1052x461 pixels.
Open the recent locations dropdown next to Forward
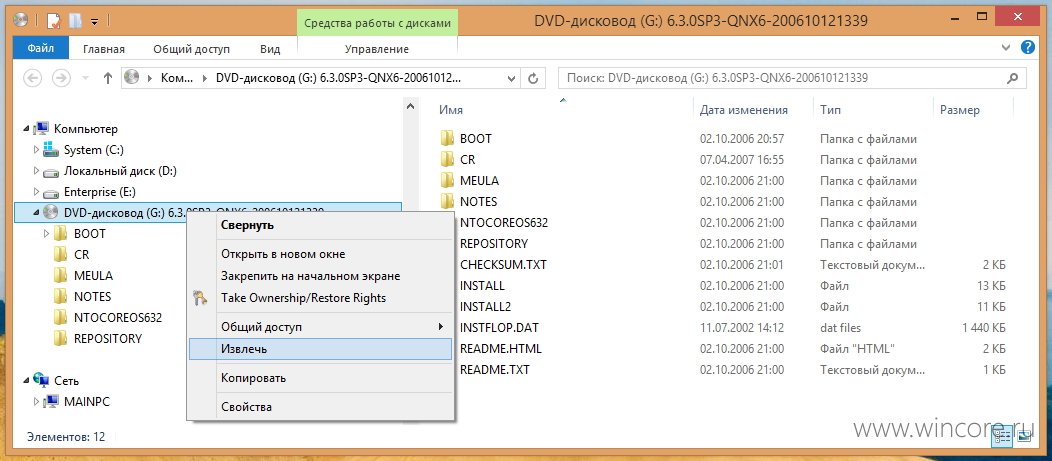(85, 78)
